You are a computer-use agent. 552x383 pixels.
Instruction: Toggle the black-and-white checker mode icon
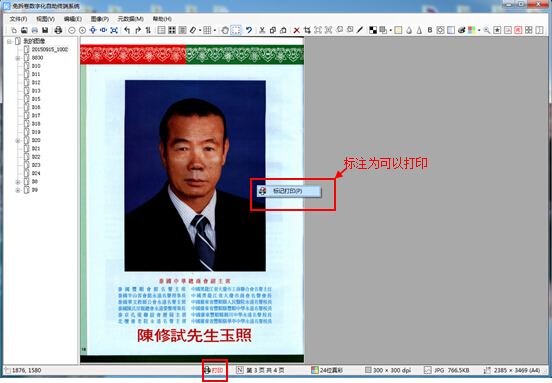click(373, 31)
